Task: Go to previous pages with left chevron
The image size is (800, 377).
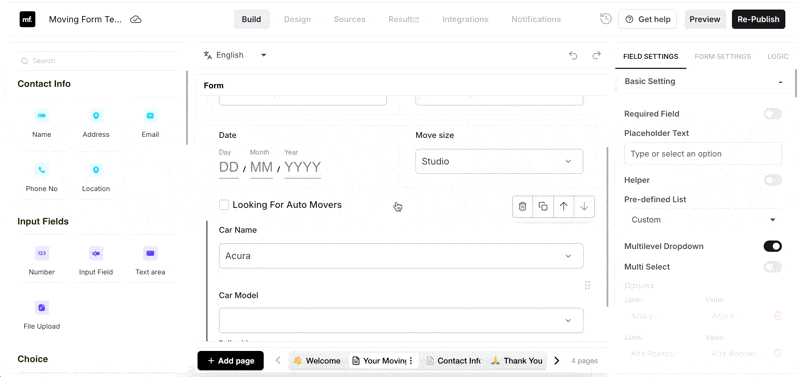Action: (x=278, y=360)
